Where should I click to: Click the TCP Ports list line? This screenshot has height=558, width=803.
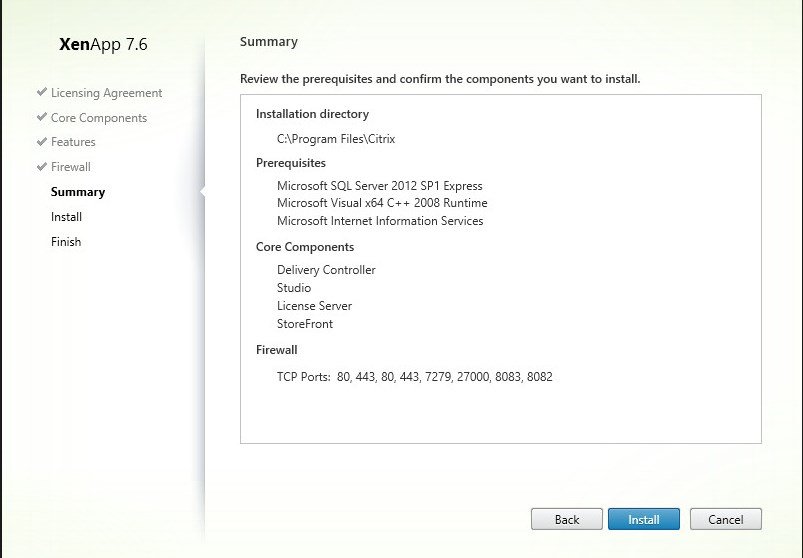point(415,377)
